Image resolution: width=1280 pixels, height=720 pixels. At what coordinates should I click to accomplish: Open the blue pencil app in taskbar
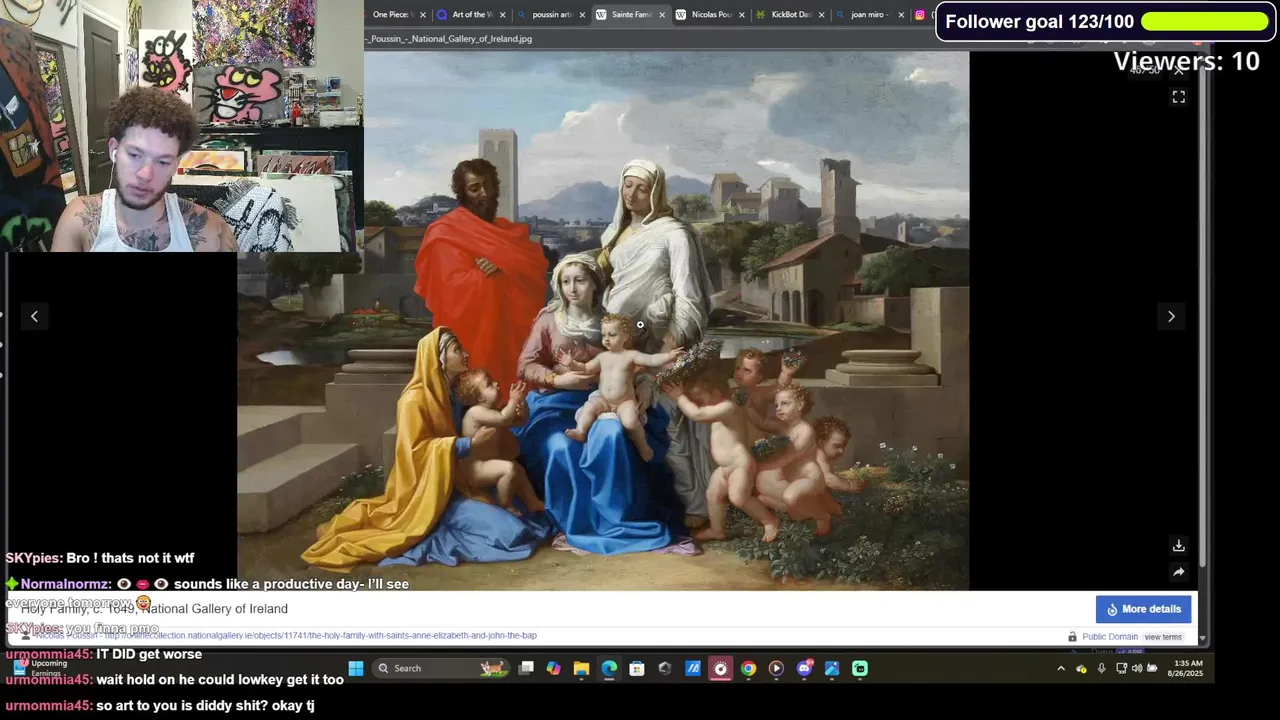coord(832,668)
